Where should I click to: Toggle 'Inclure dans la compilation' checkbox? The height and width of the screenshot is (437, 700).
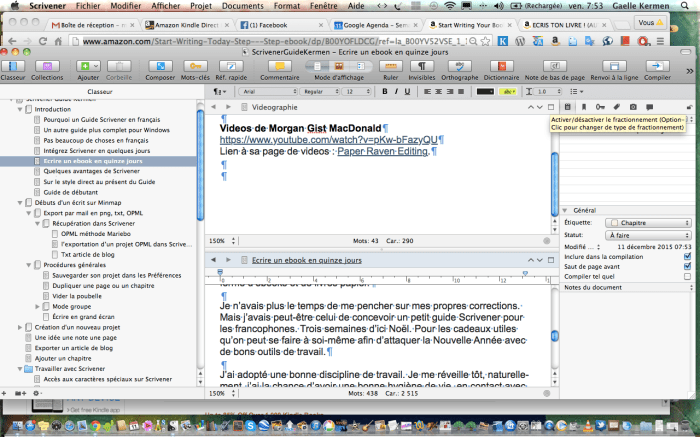click(686, 256)
